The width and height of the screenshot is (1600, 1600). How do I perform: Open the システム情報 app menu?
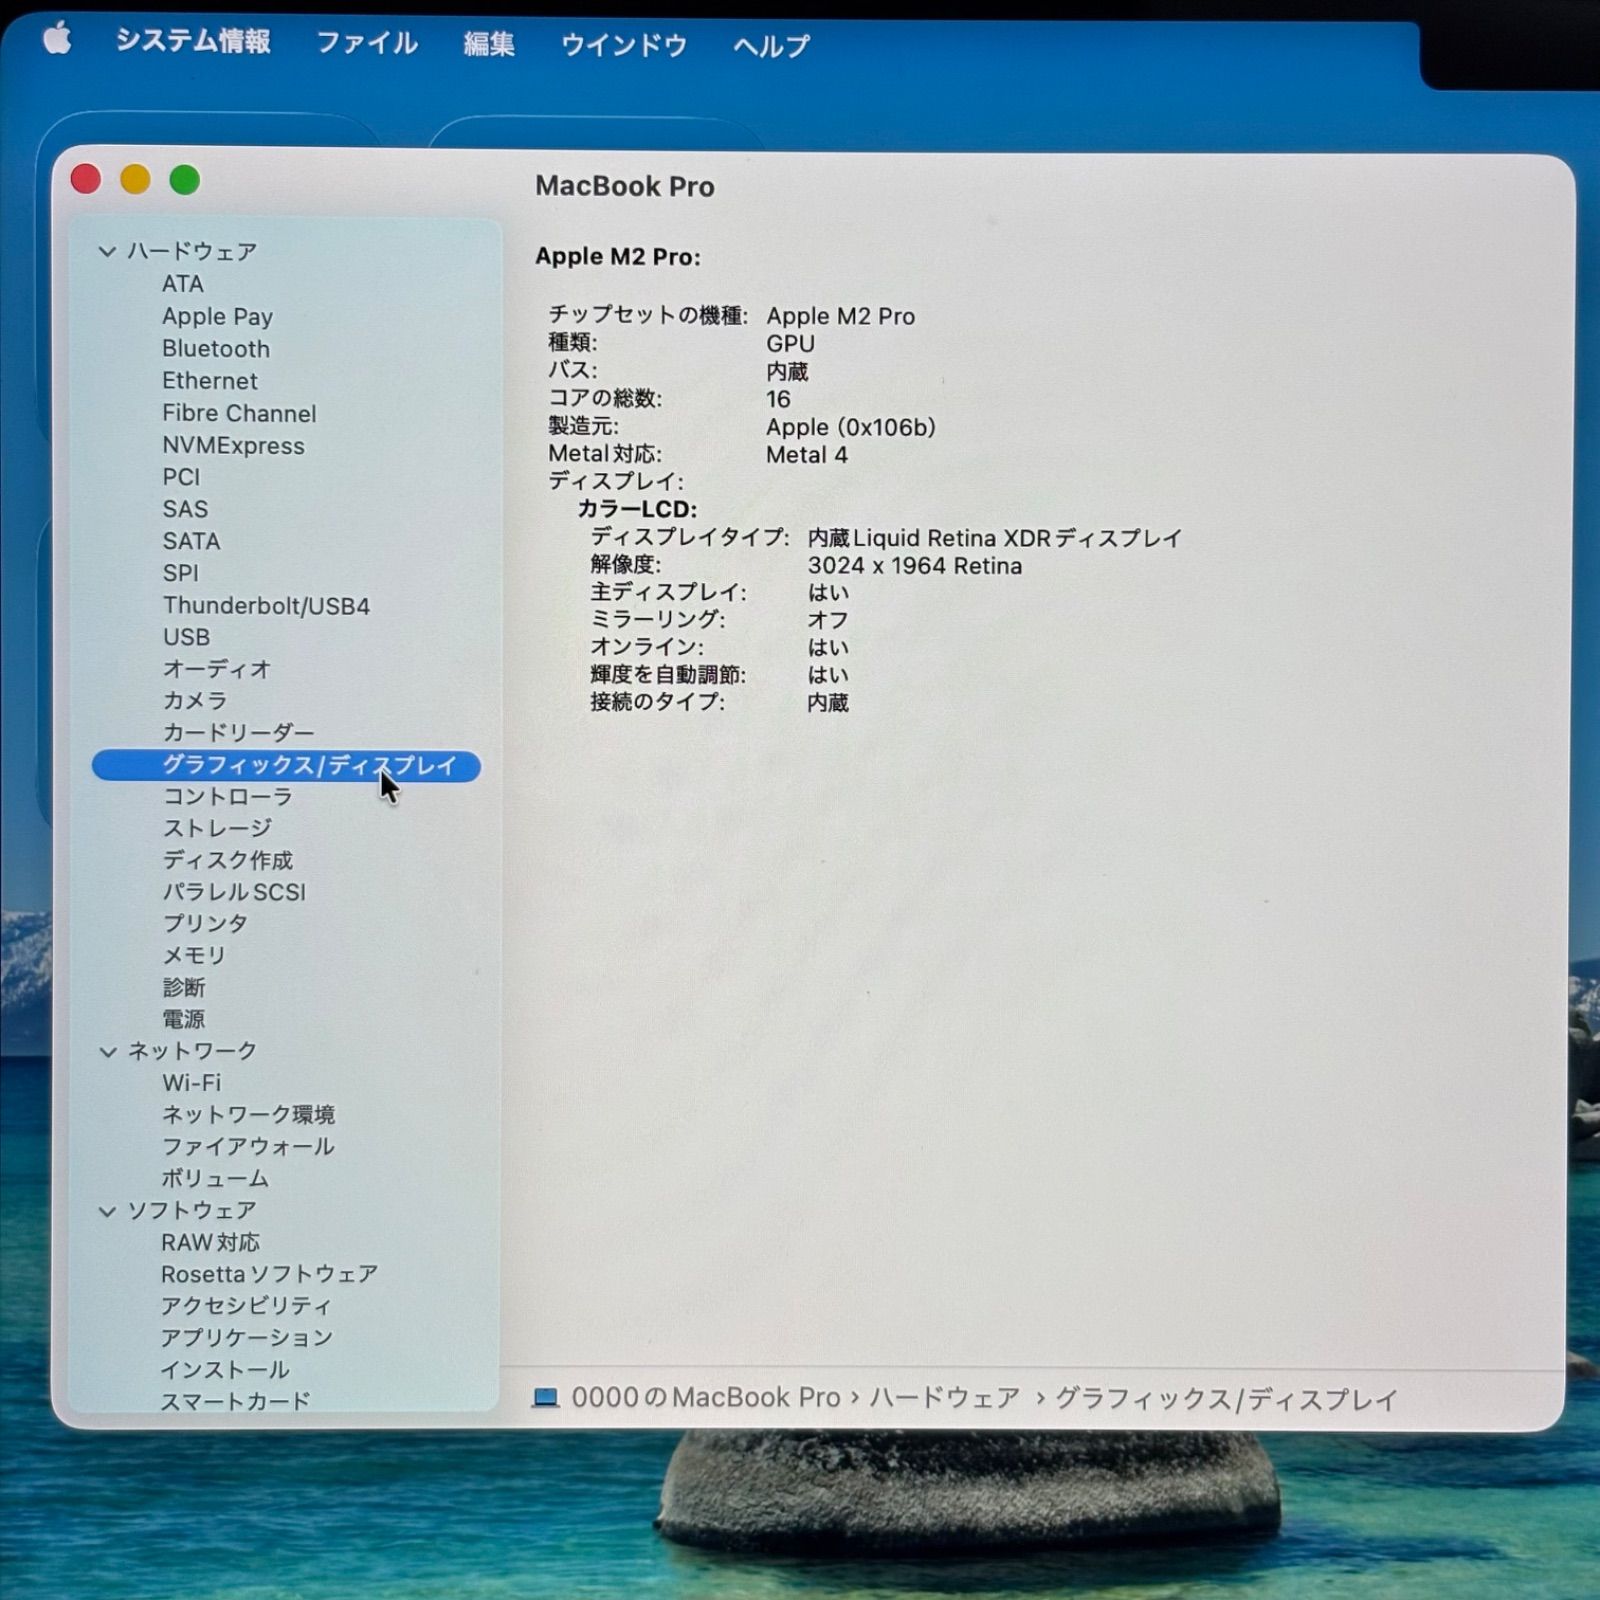[193, 40]
